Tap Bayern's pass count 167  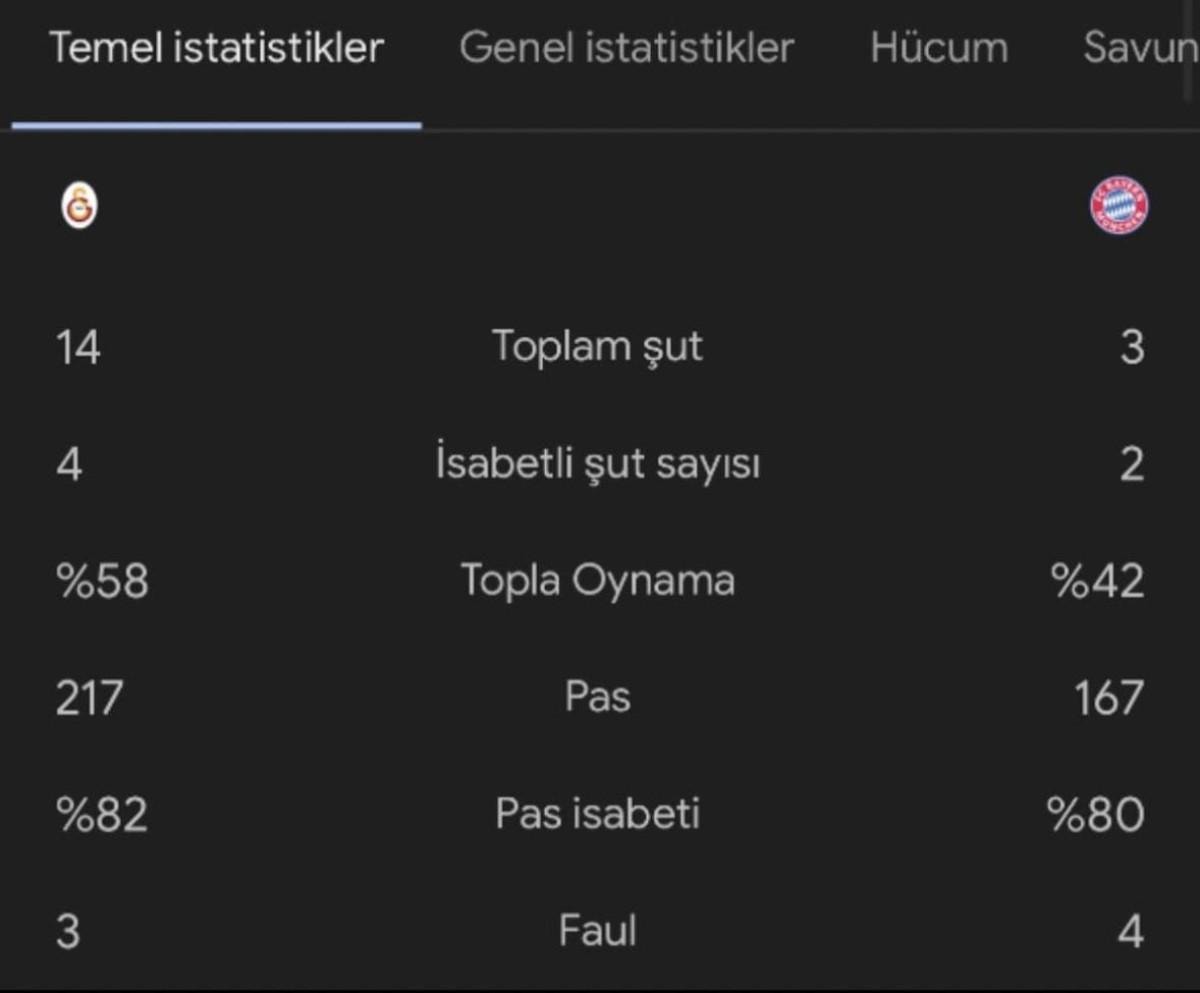tap(1107, 698)
